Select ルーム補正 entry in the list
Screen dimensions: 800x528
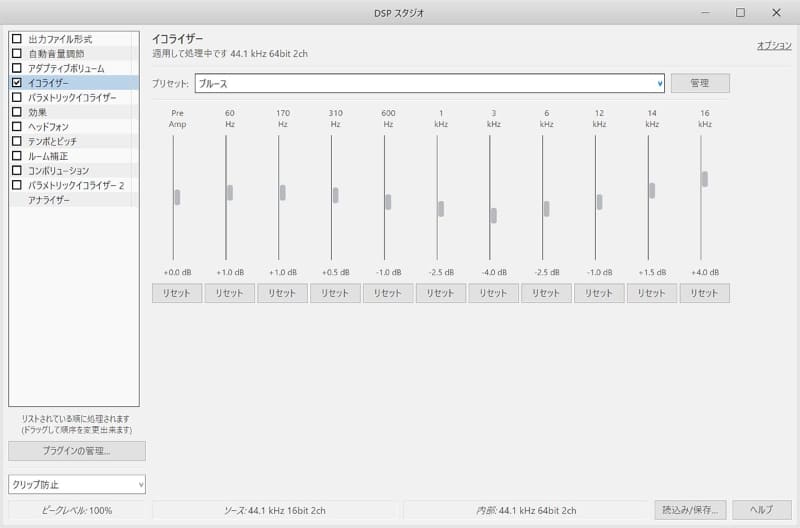coord(74,156)
